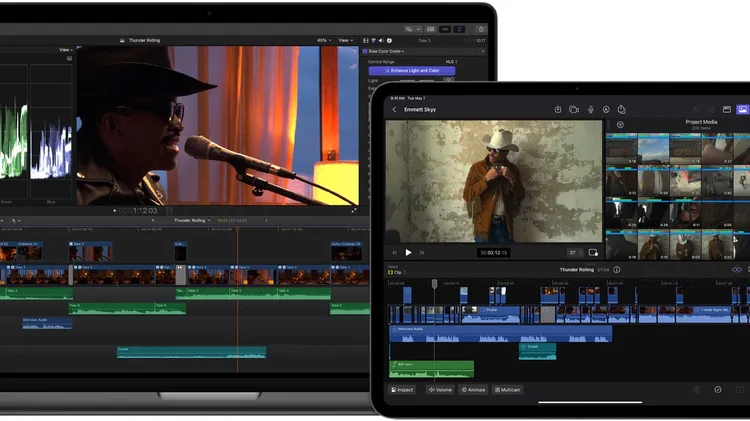Toggle the inspector sliders icon in Mac toolbar
This screenshot has height=421, width=750.
459,29
